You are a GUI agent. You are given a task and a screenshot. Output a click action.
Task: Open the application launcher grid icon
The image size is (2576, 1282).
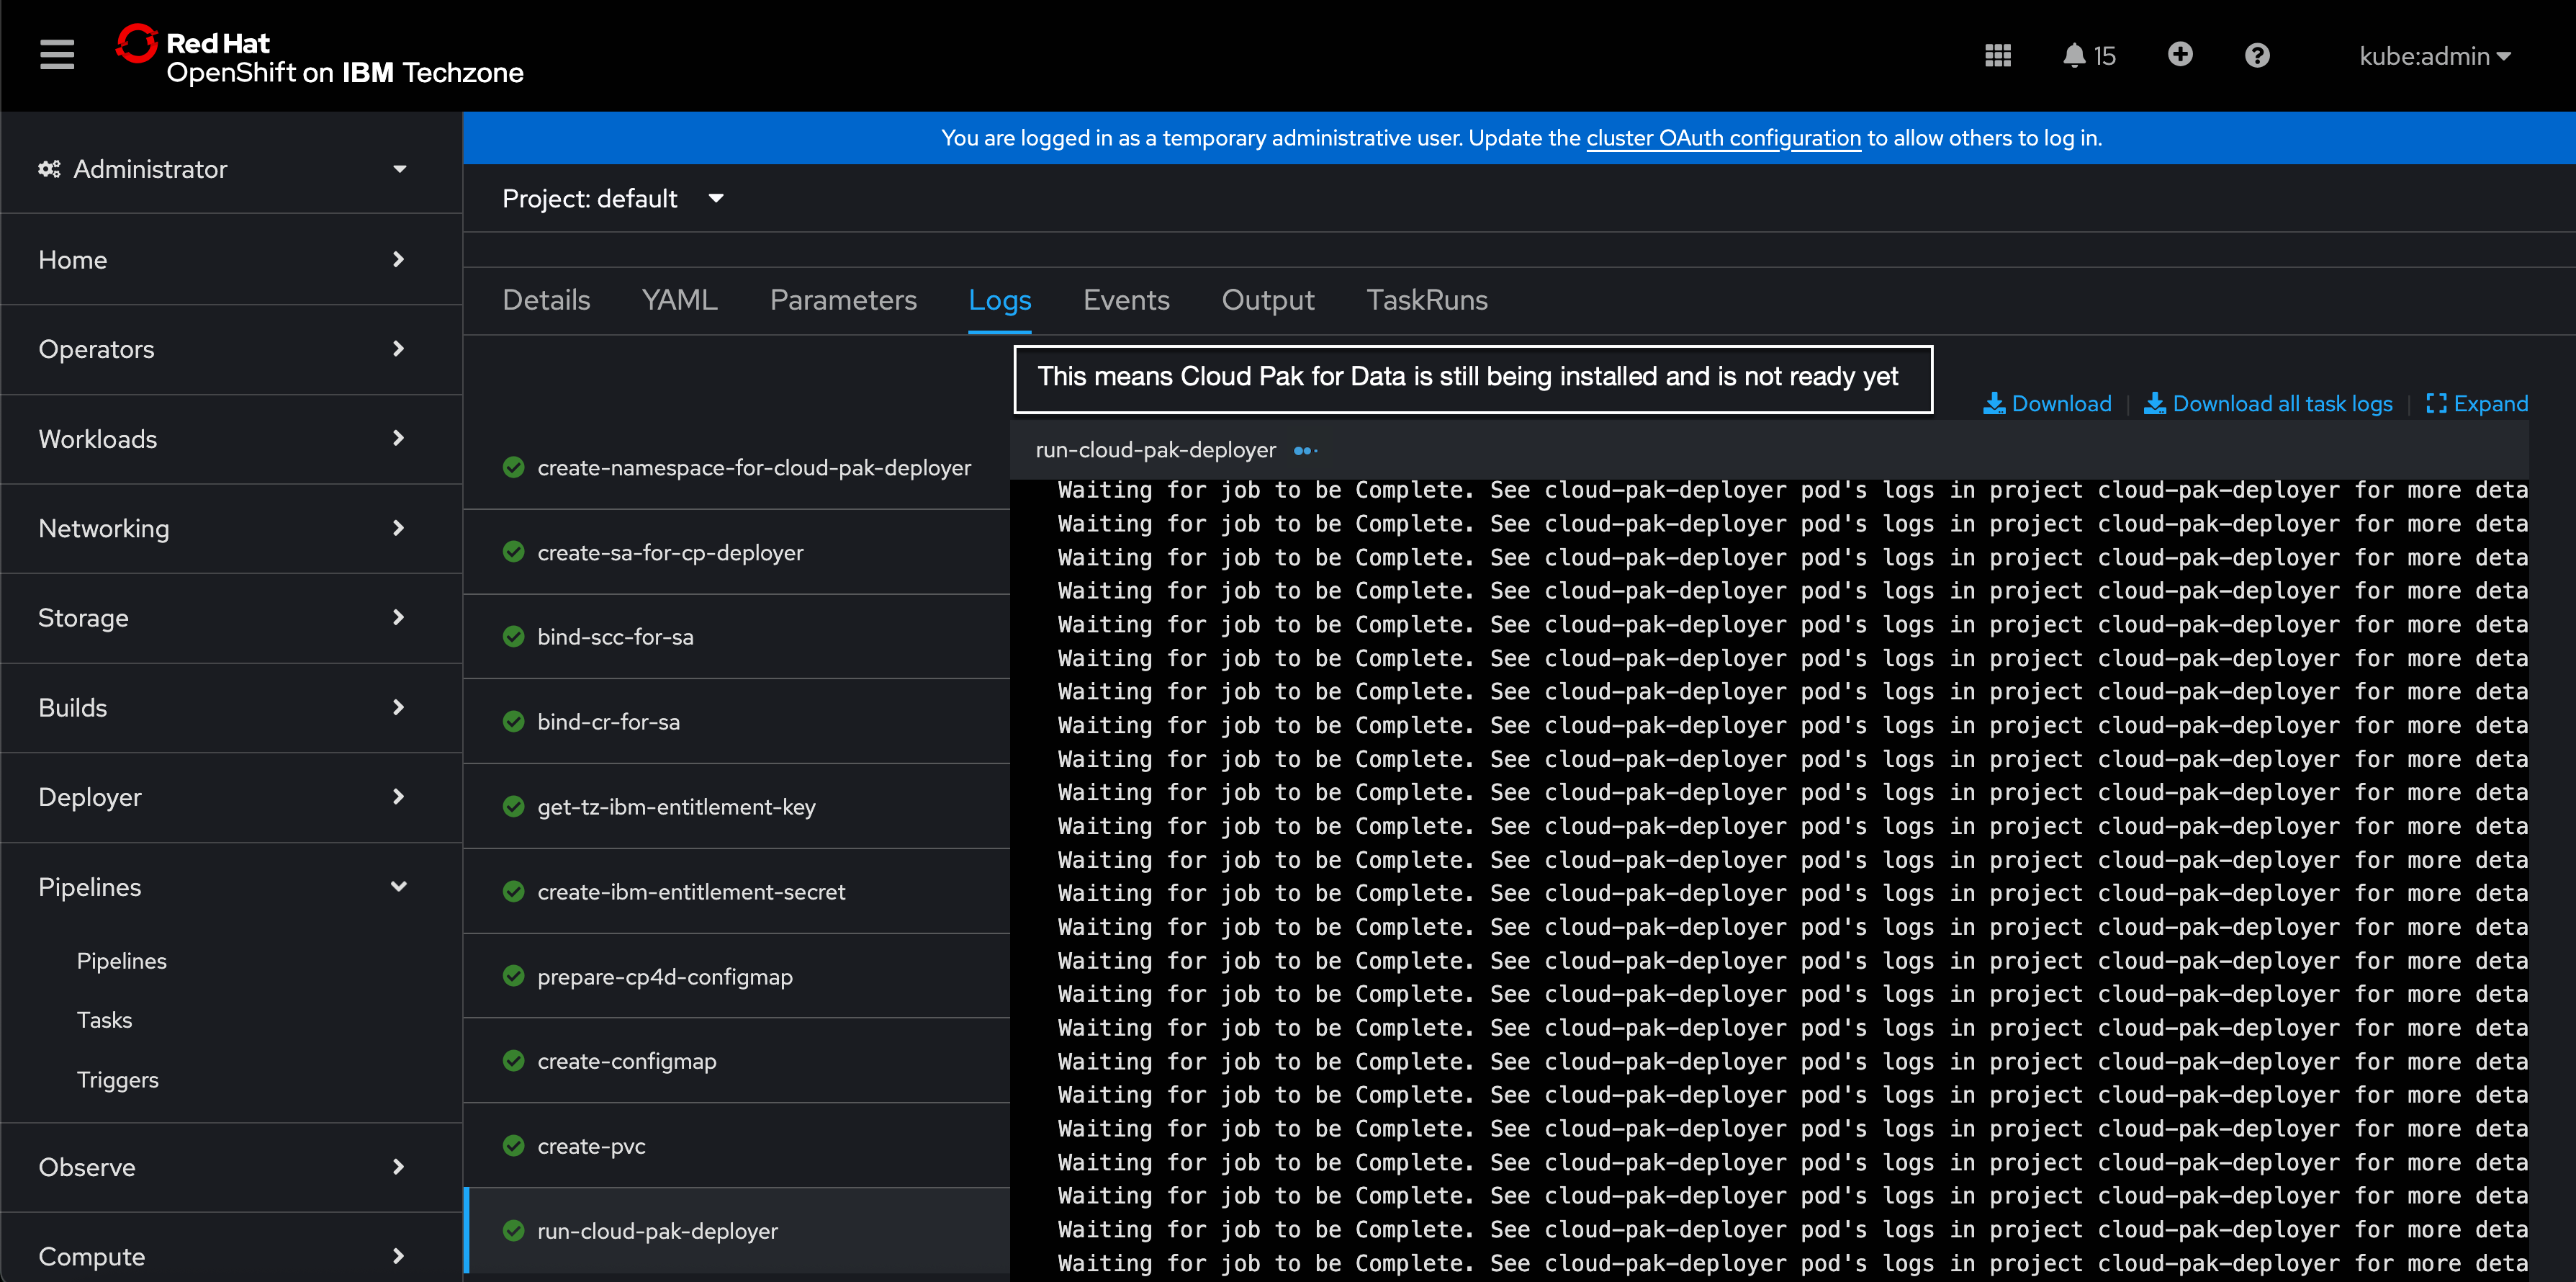(1997, 55)
